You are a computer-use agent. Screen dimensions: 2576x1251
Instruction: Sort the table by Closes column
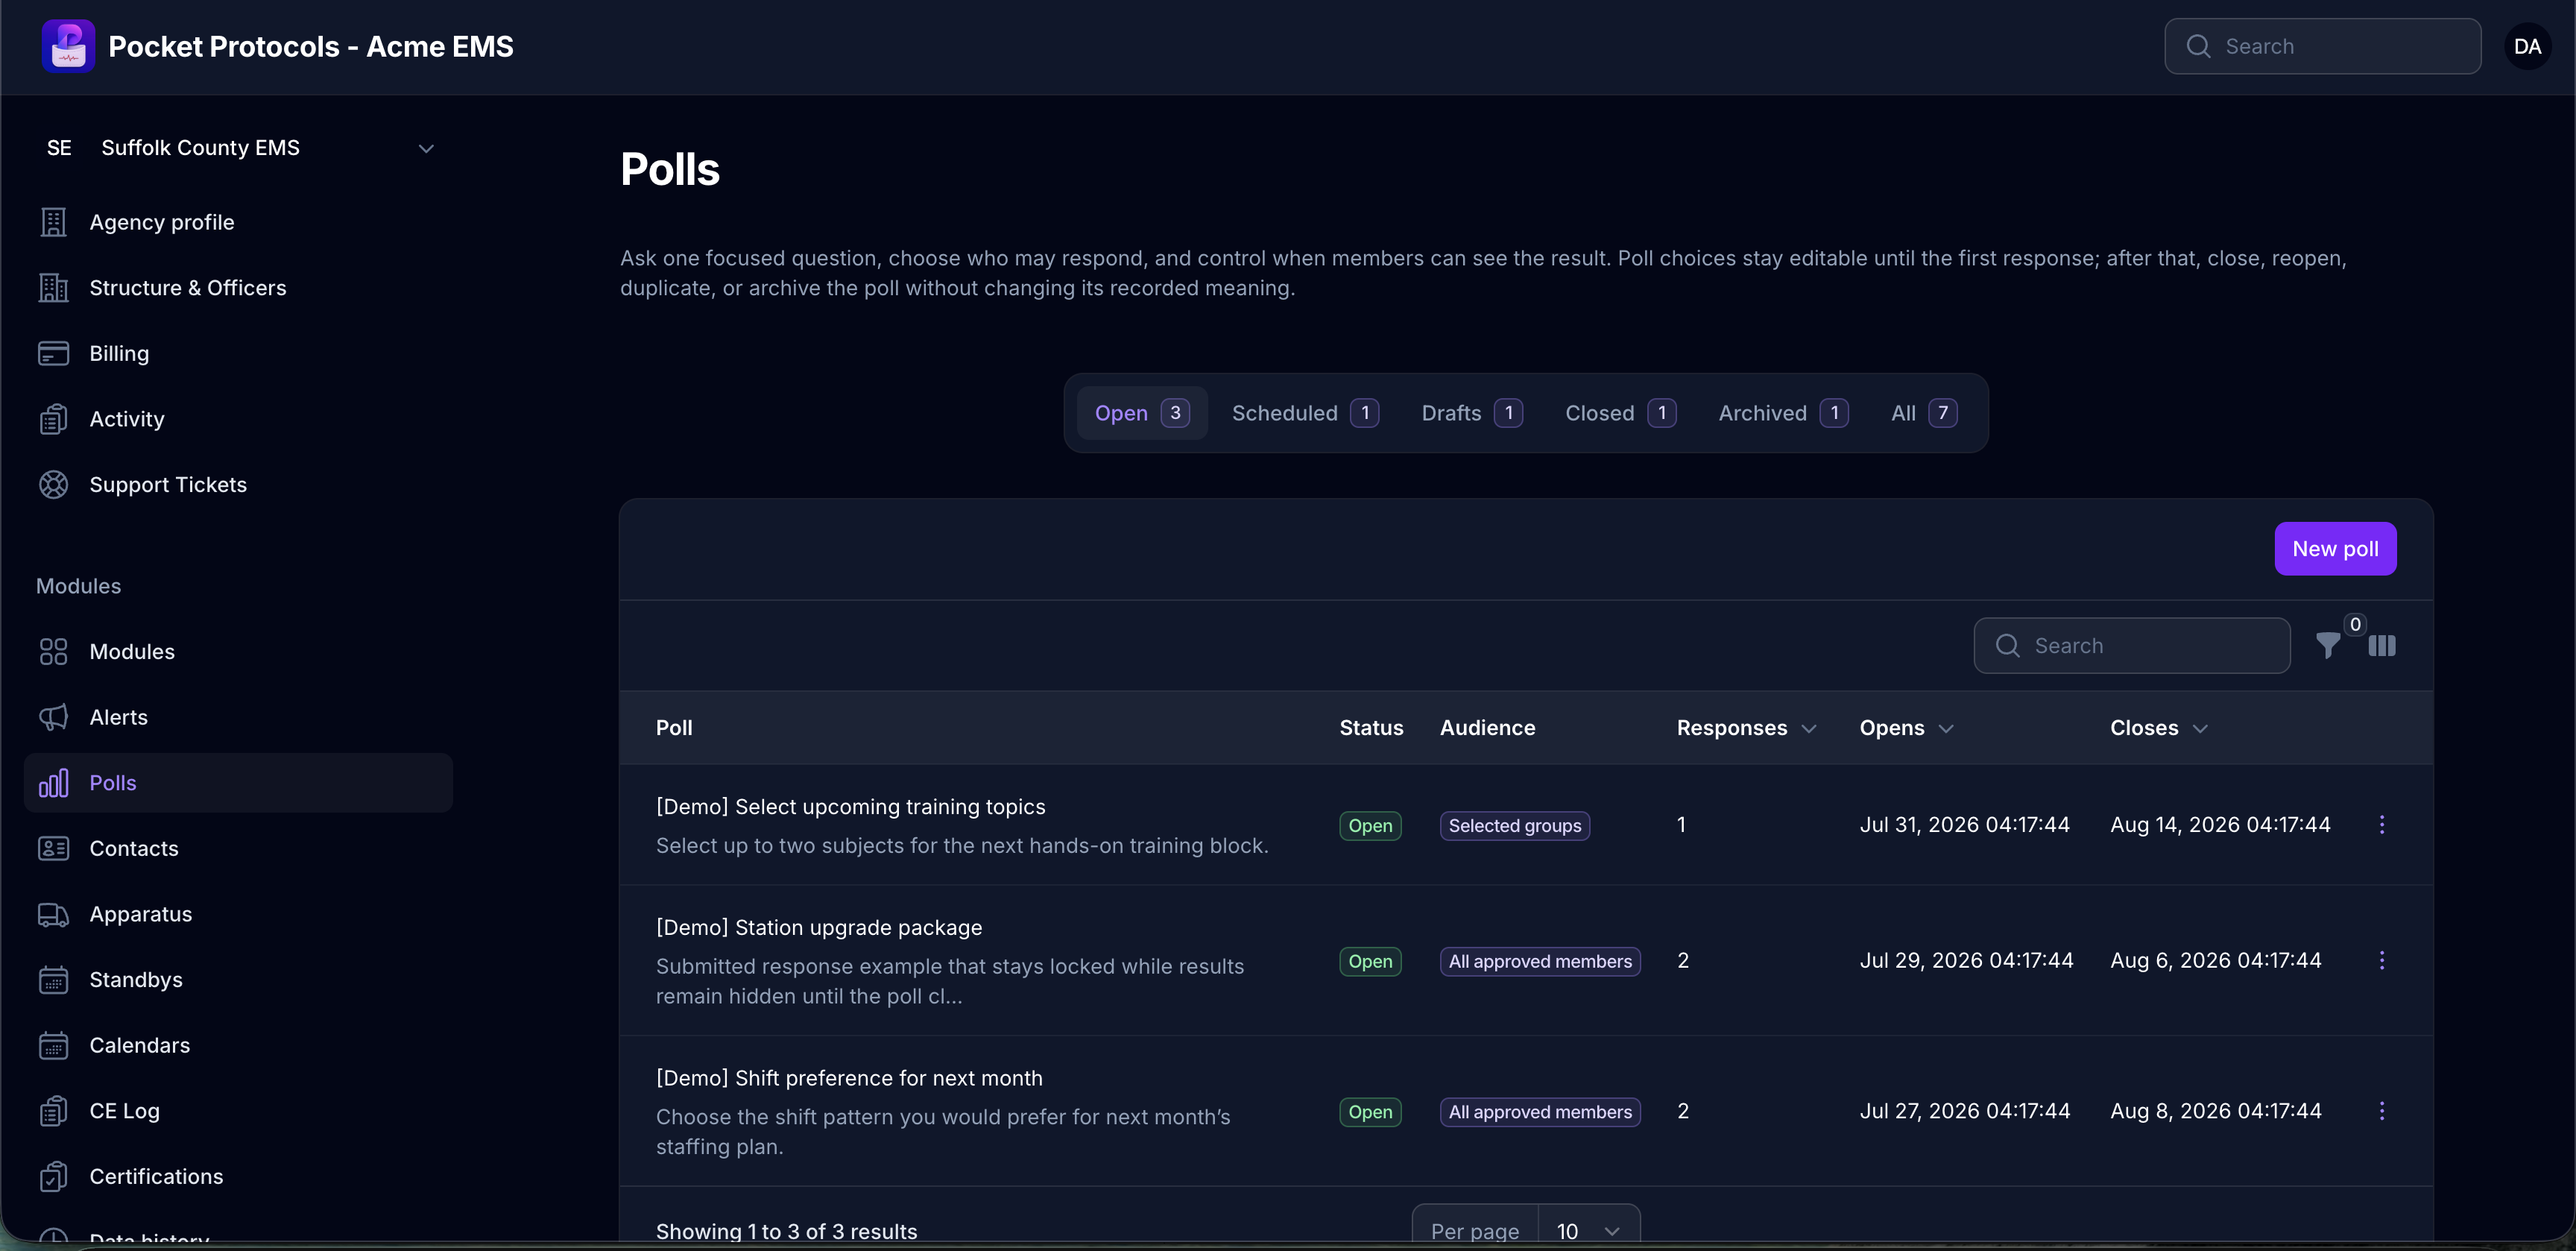tap(2159, 728)
